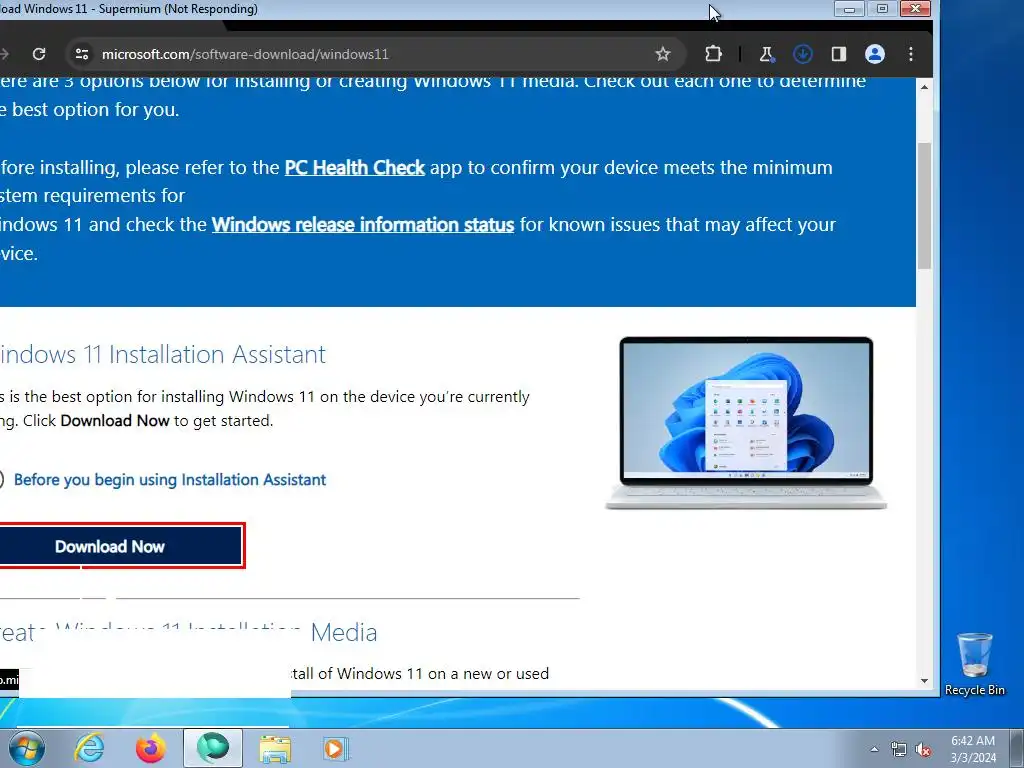Click the Download Now button
The width and height of the screenshot is (1024, 768).
pyautogui.click(x=120, y=546)
